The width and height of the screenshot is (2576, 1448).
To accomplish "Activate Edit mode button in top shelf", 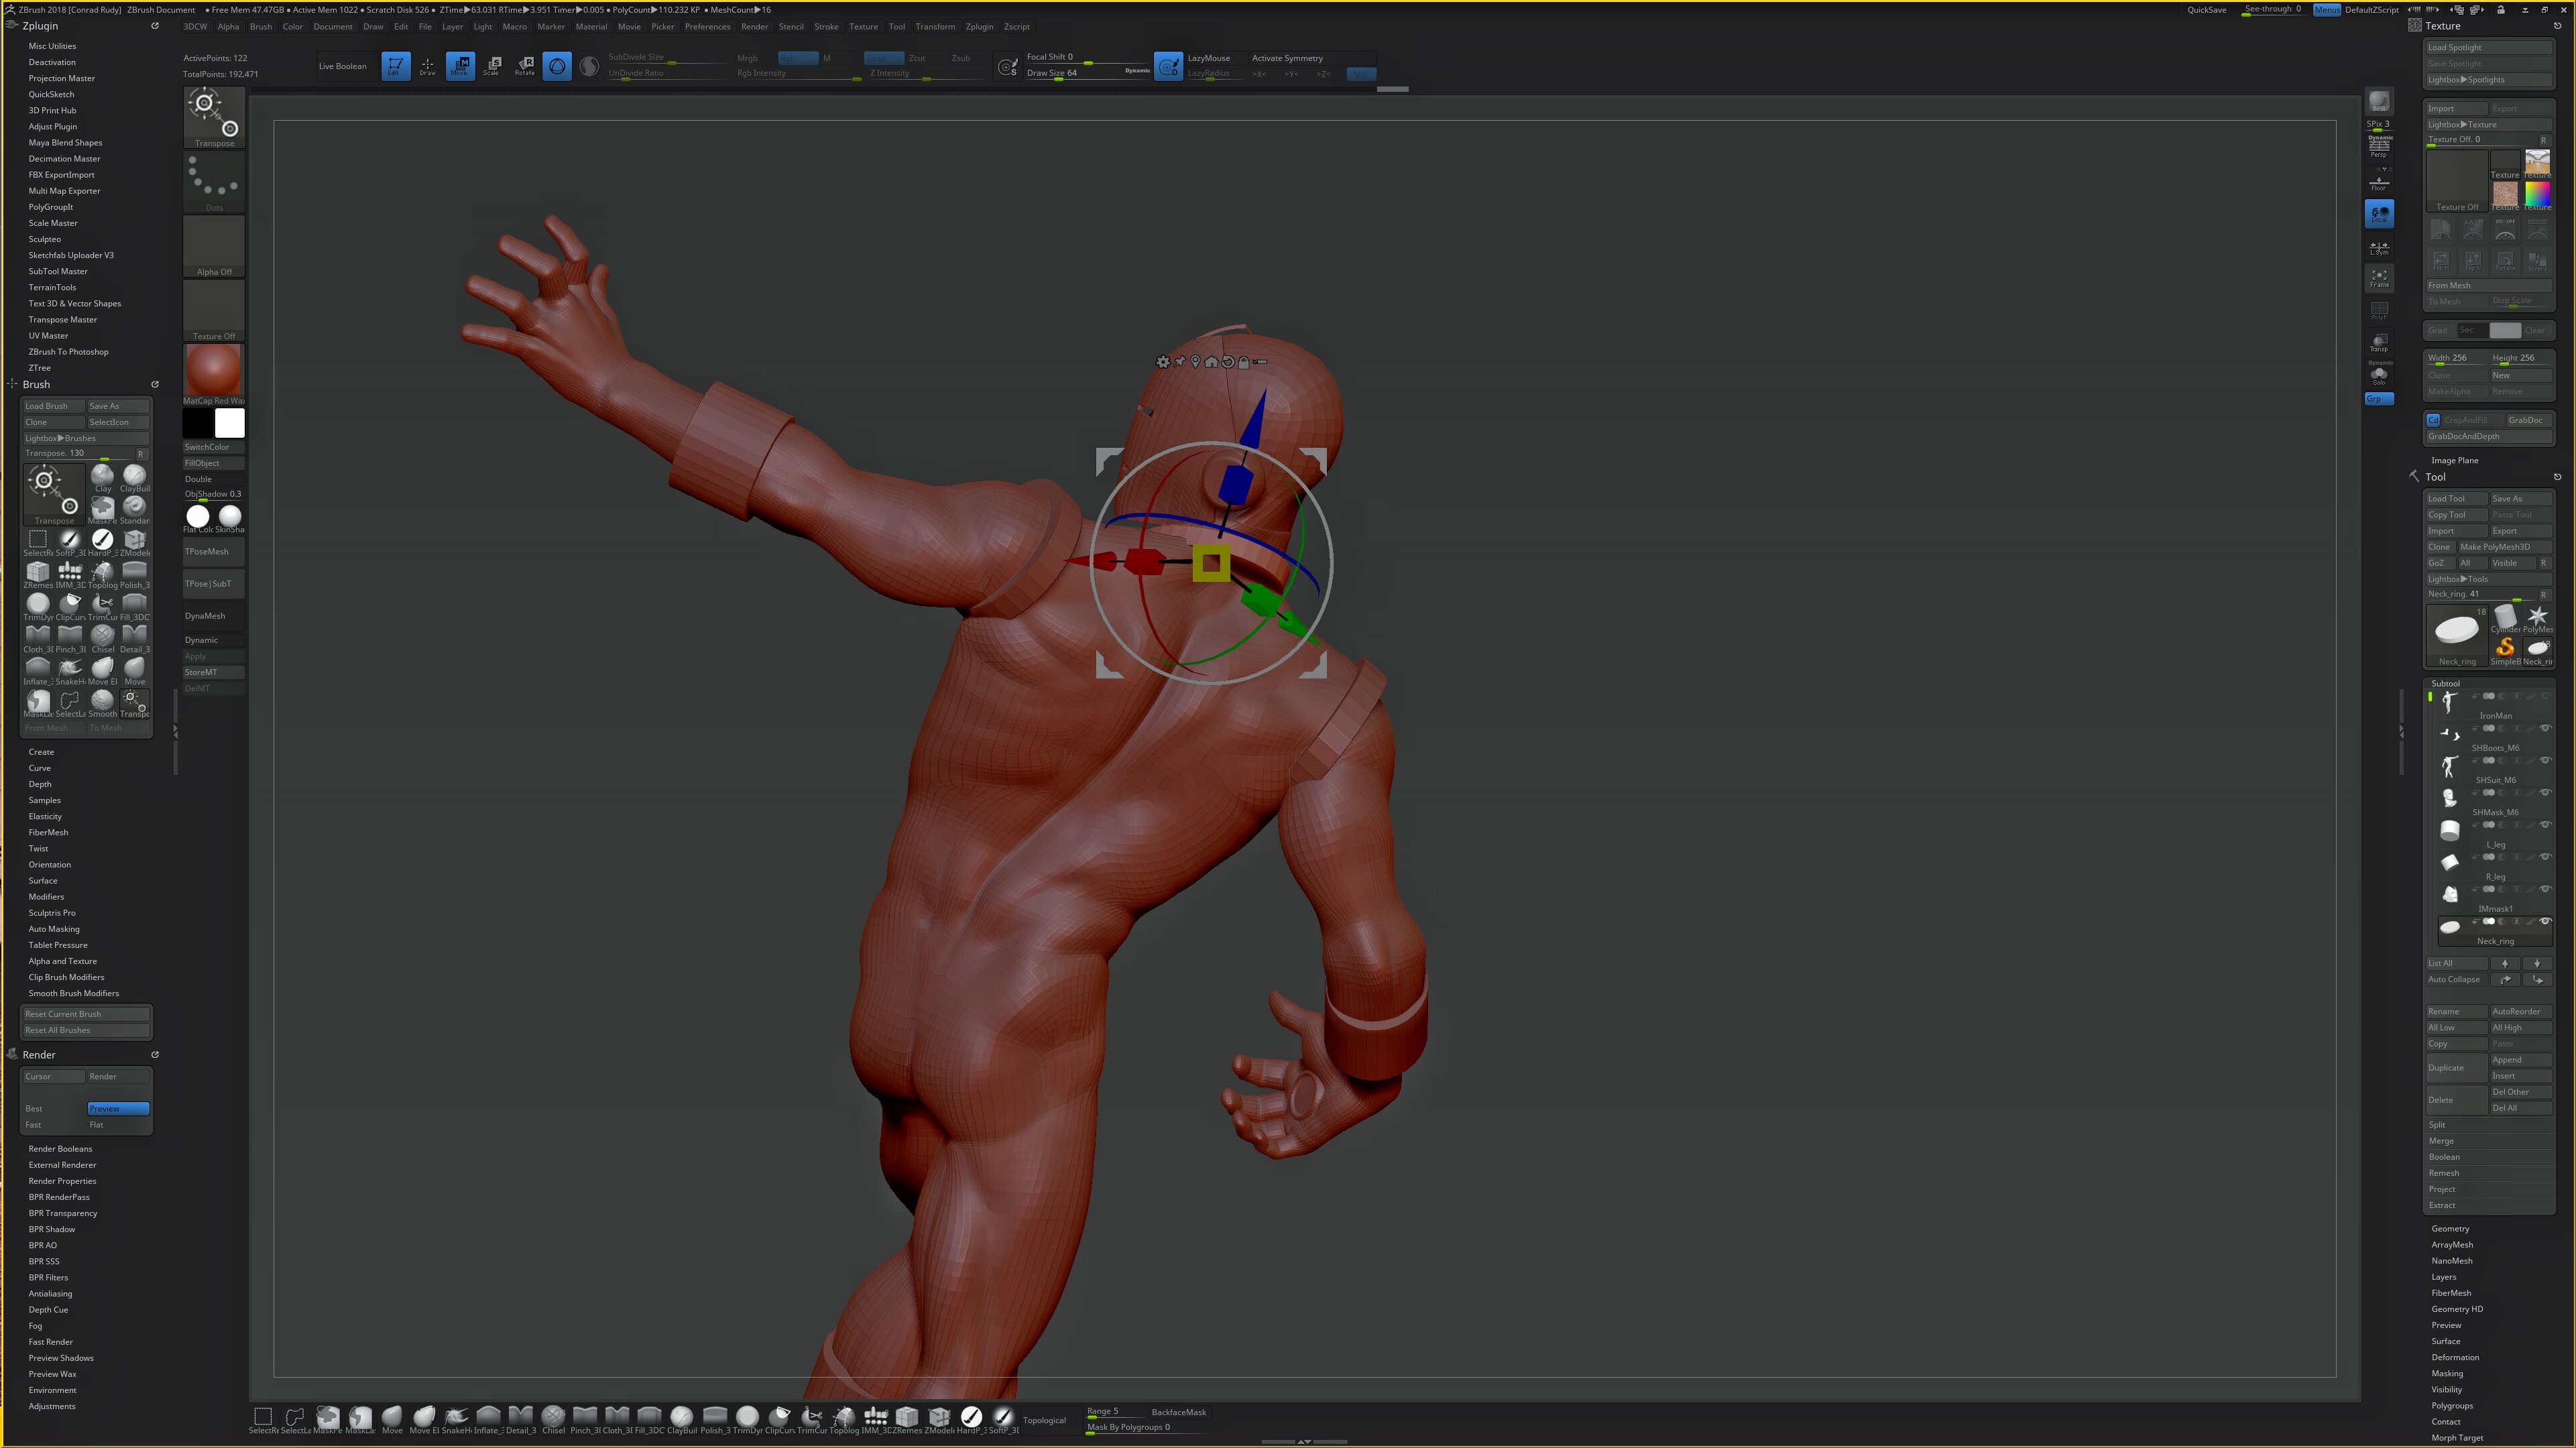I will click(395, 66).
